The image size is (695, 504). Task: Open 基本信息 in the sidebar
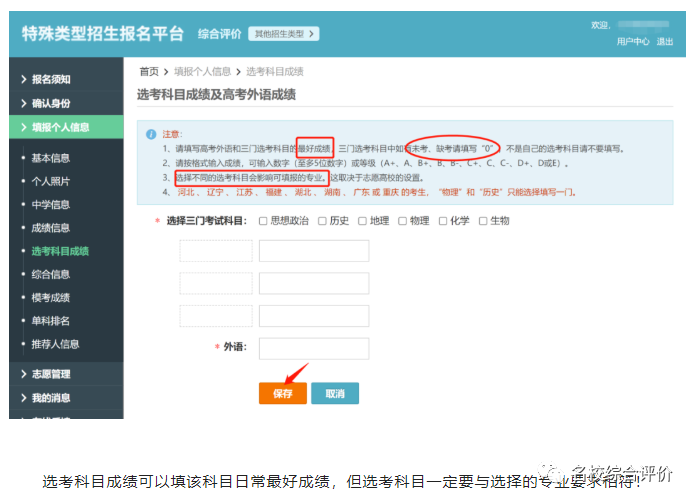click(51, 158)
